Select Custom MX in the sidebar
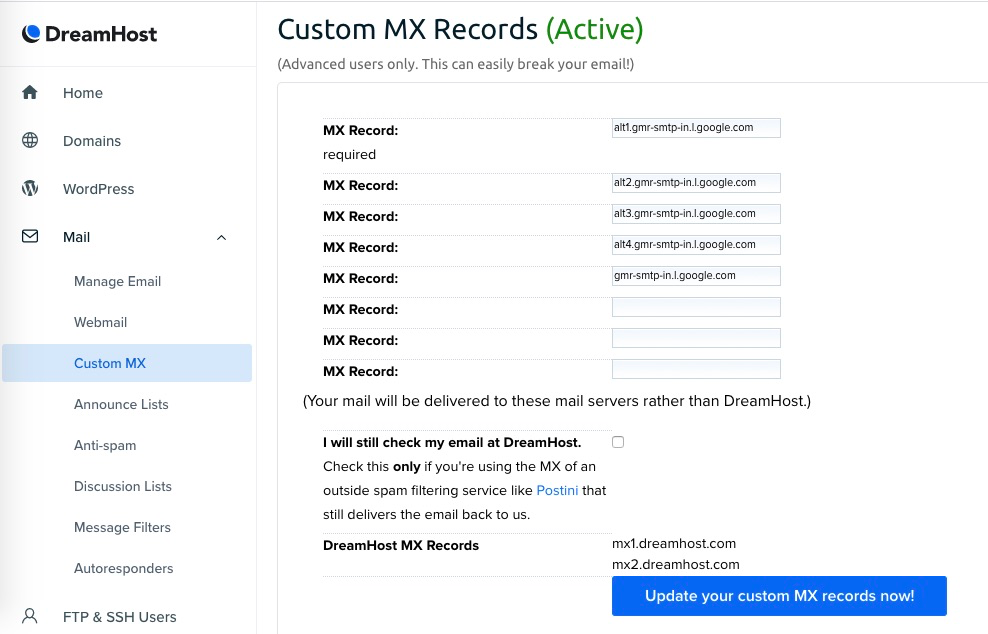 (127, 363)
